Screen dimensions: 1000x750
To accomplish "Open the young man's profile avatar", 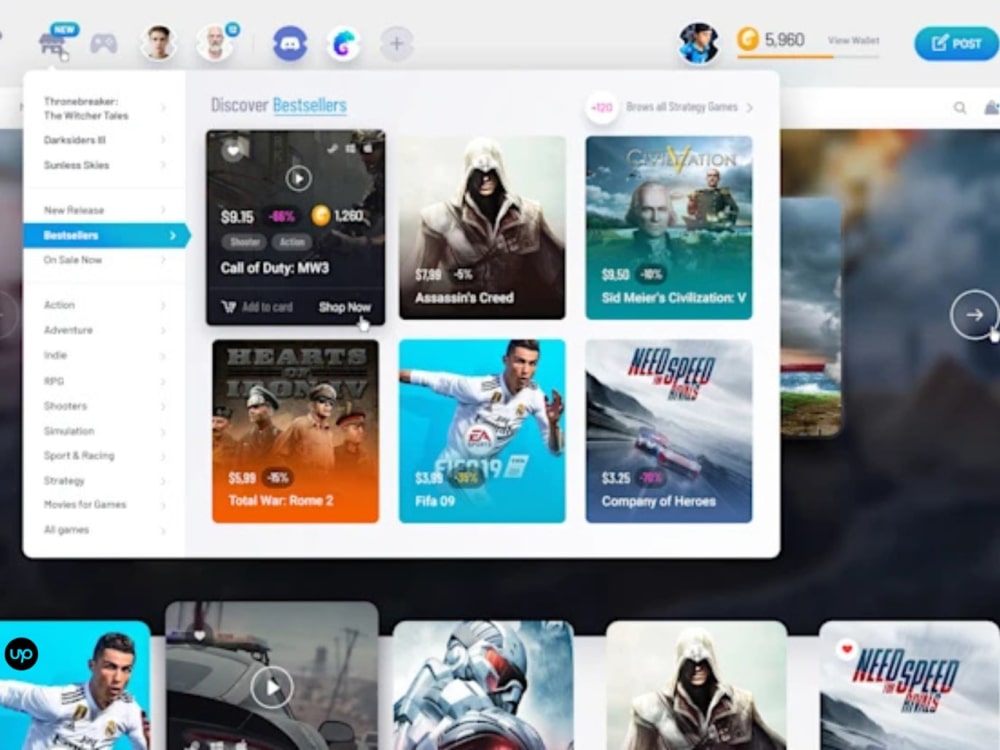I will (x=158, y=43).
